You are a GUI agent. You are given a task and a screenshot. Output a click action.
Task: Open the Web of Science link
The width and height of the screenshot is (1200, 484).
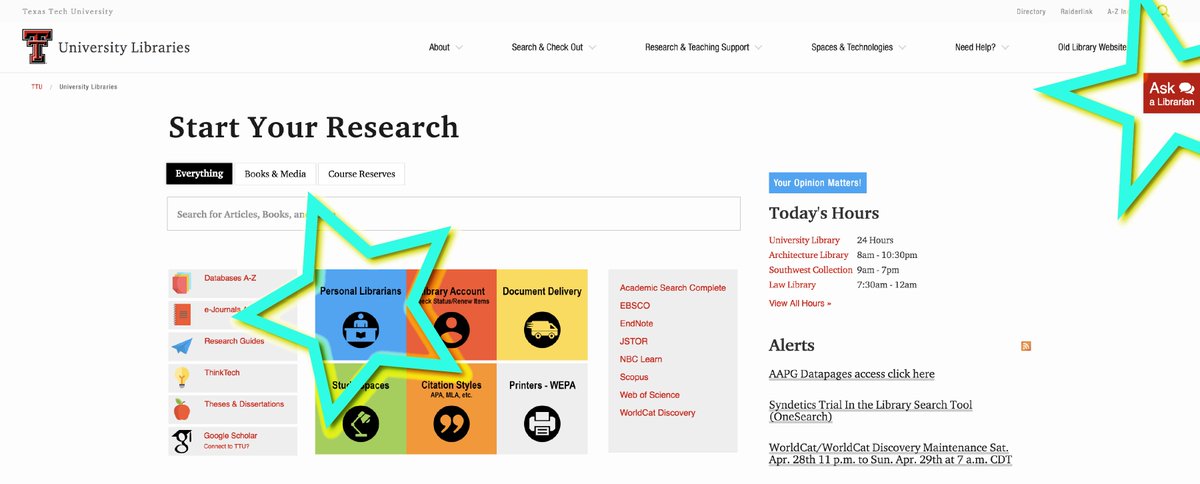(x=650, y=395)
